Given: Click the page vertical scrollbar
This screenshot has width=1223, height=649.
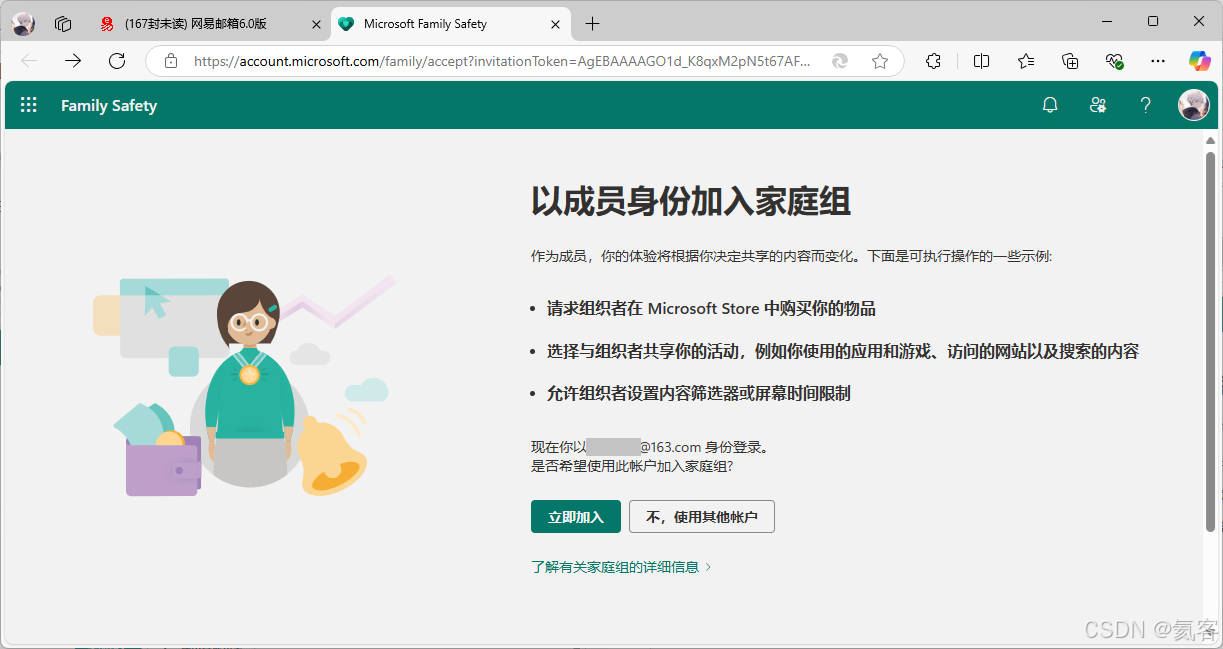Looking at the screenshot, I should 1210,341.
